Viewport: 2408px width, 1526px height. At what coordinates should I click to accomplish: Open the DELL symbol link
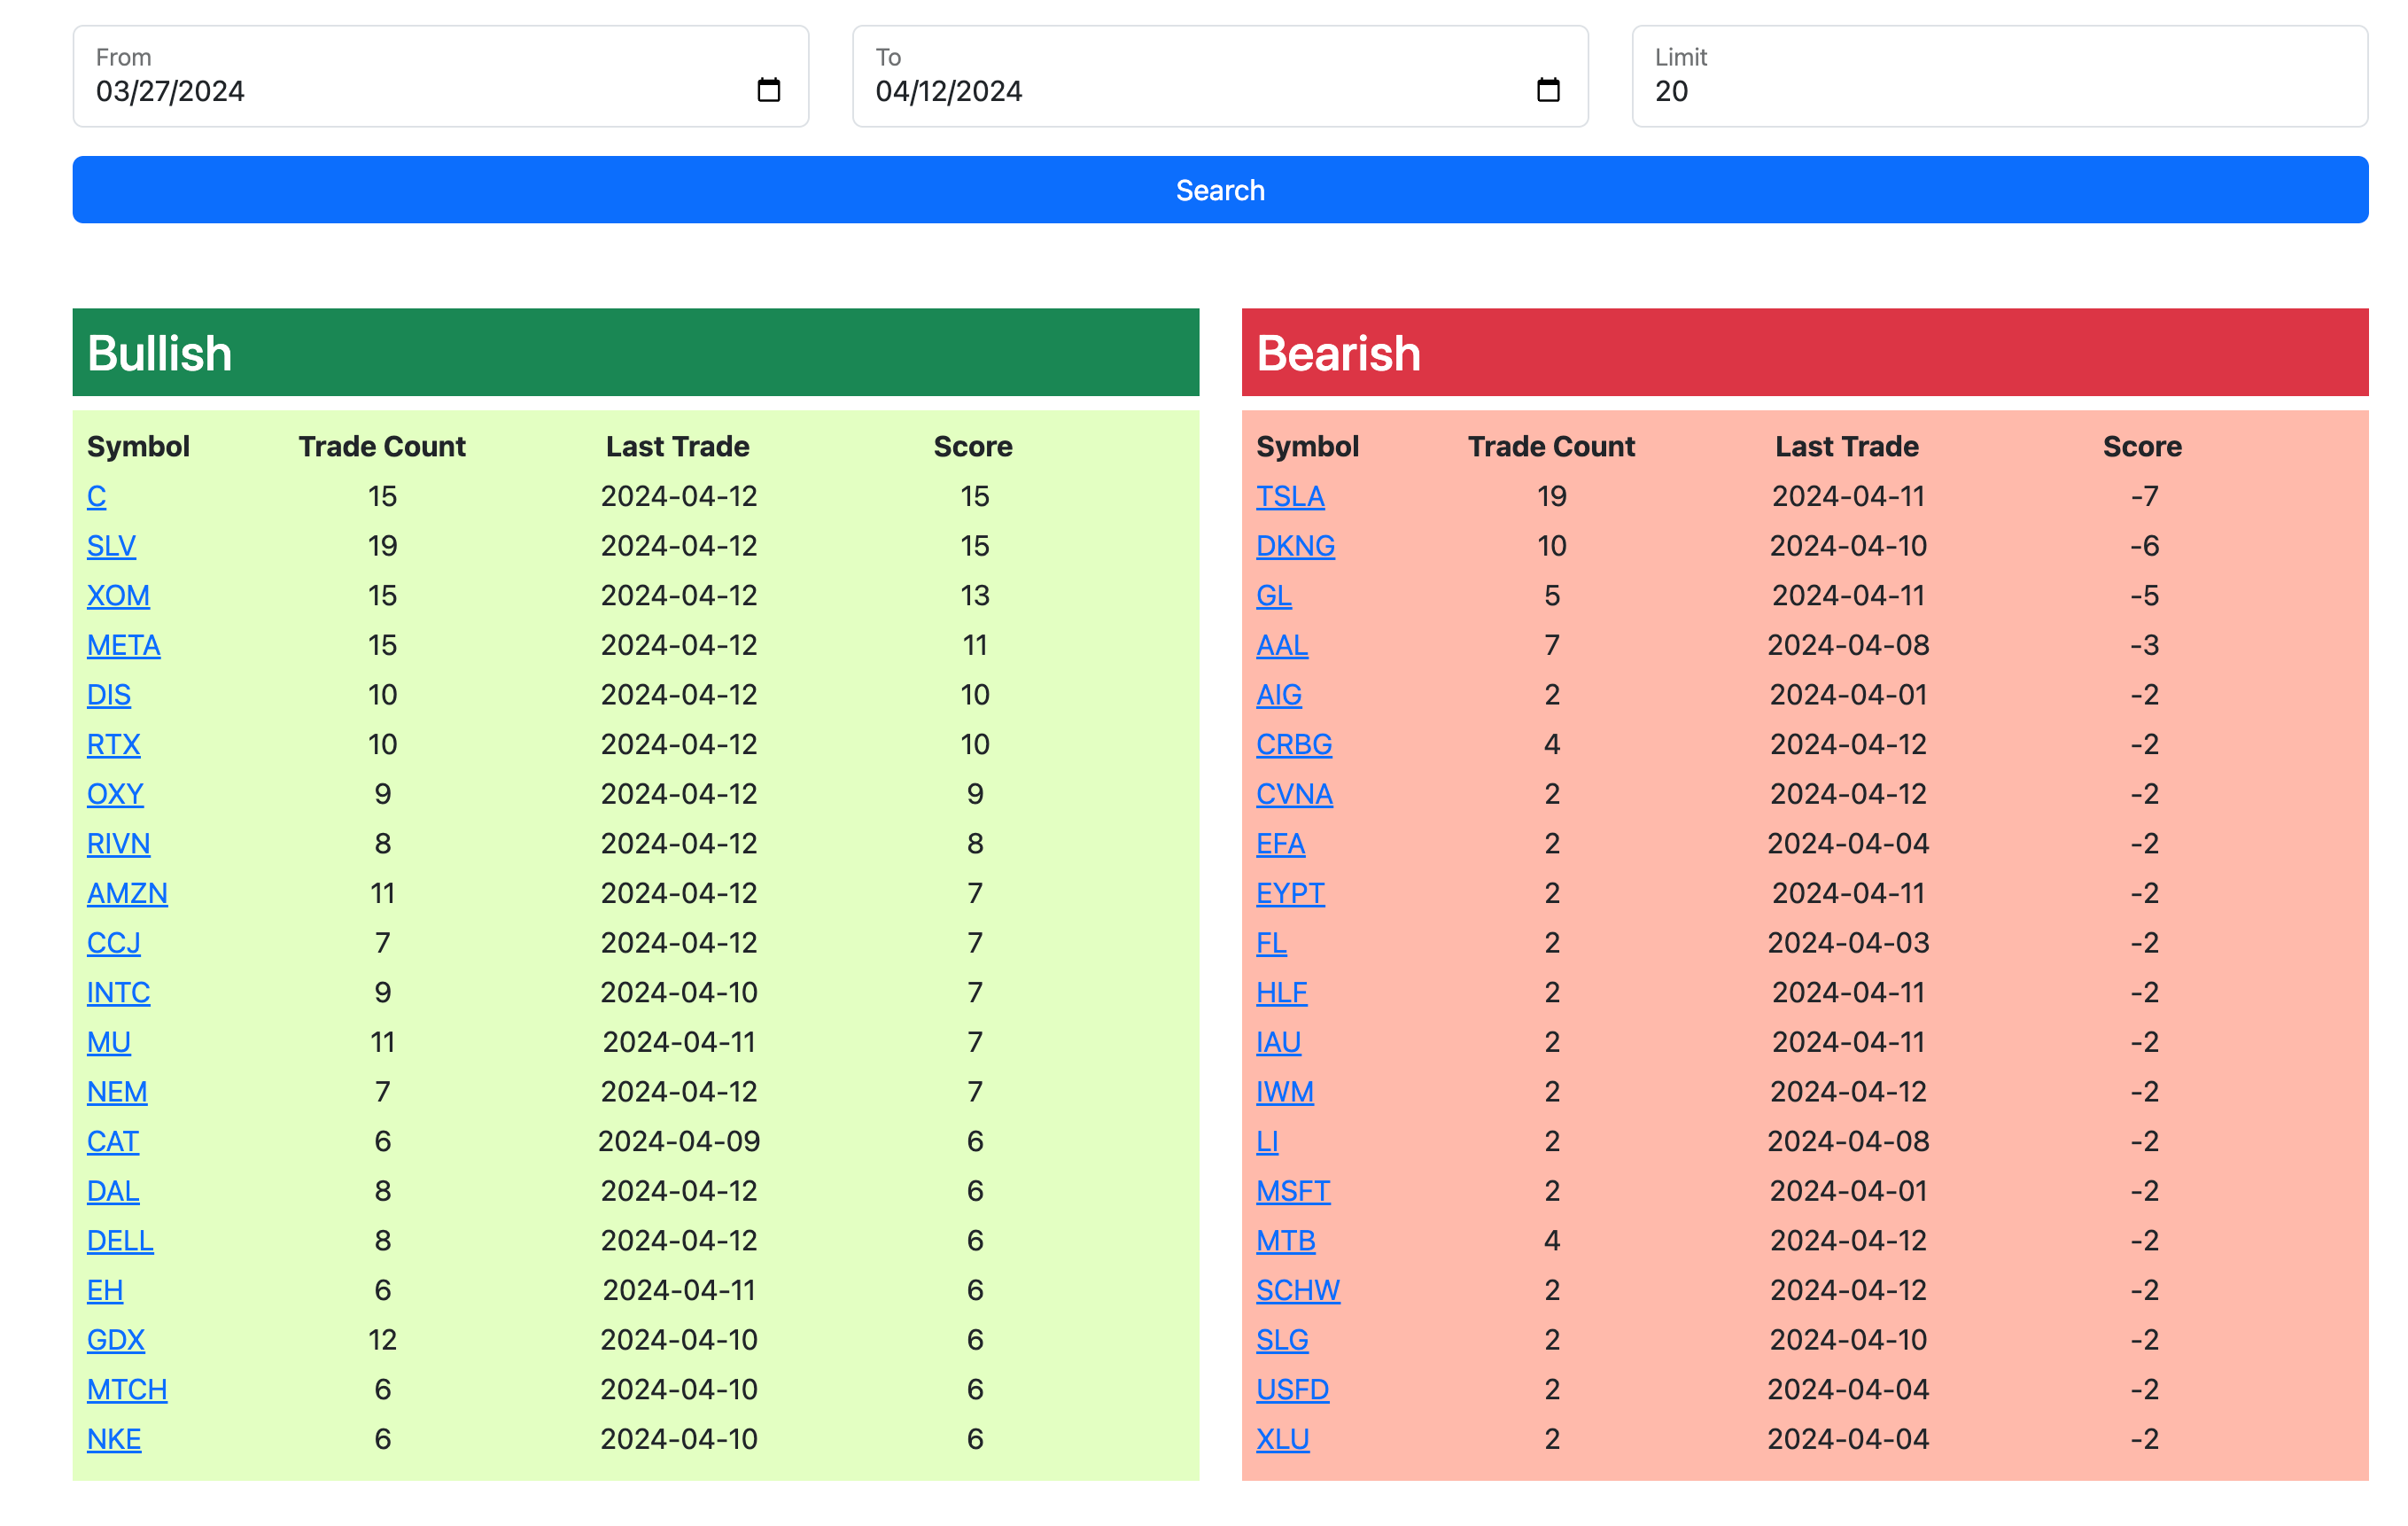120,1241
